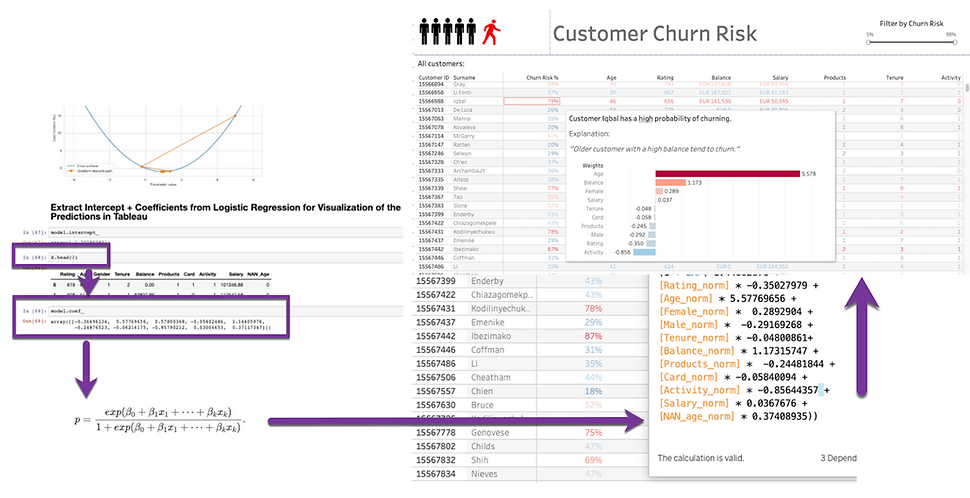Click the All customers: table caption
970x498 pixels.
point(440,64)
